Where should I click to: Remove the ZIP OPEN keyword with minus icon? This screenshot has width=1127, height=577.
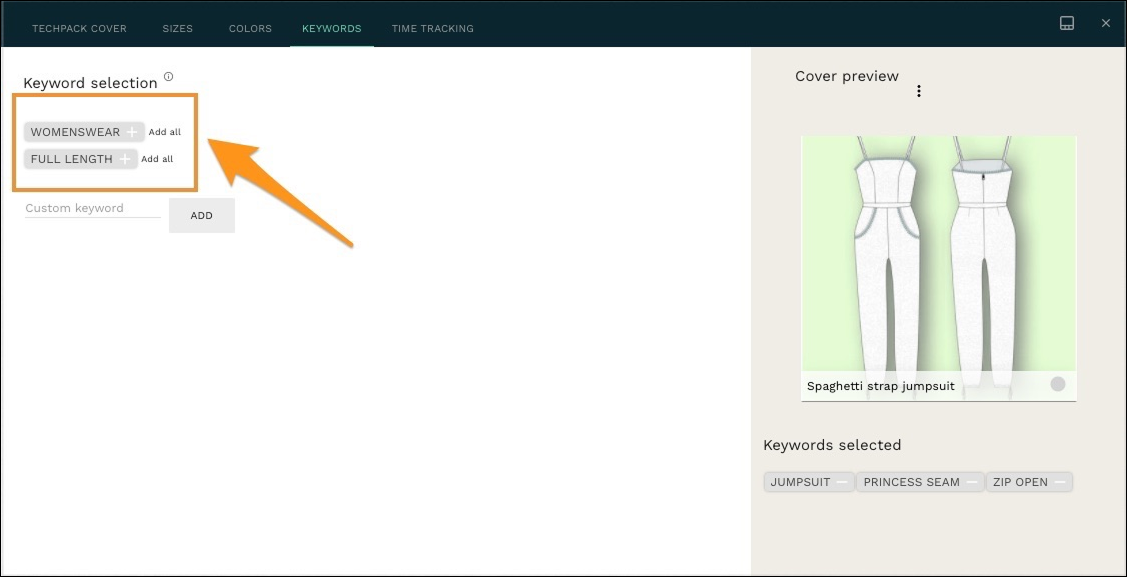1059,482
